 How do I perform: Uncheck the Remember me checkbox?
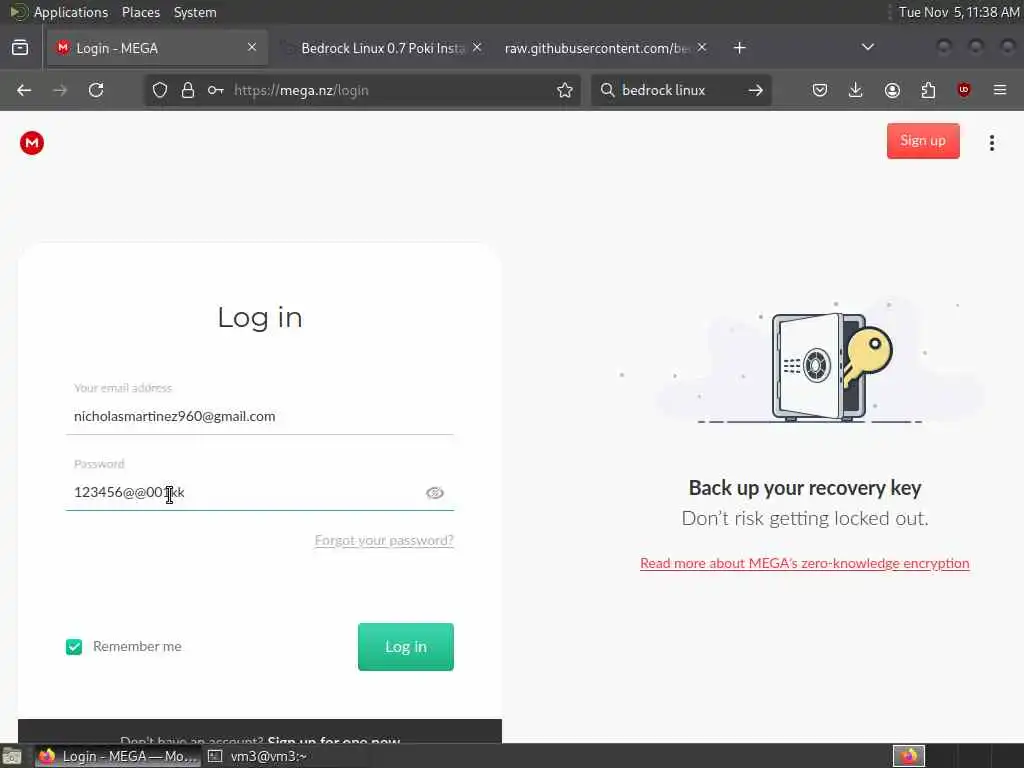74,647
